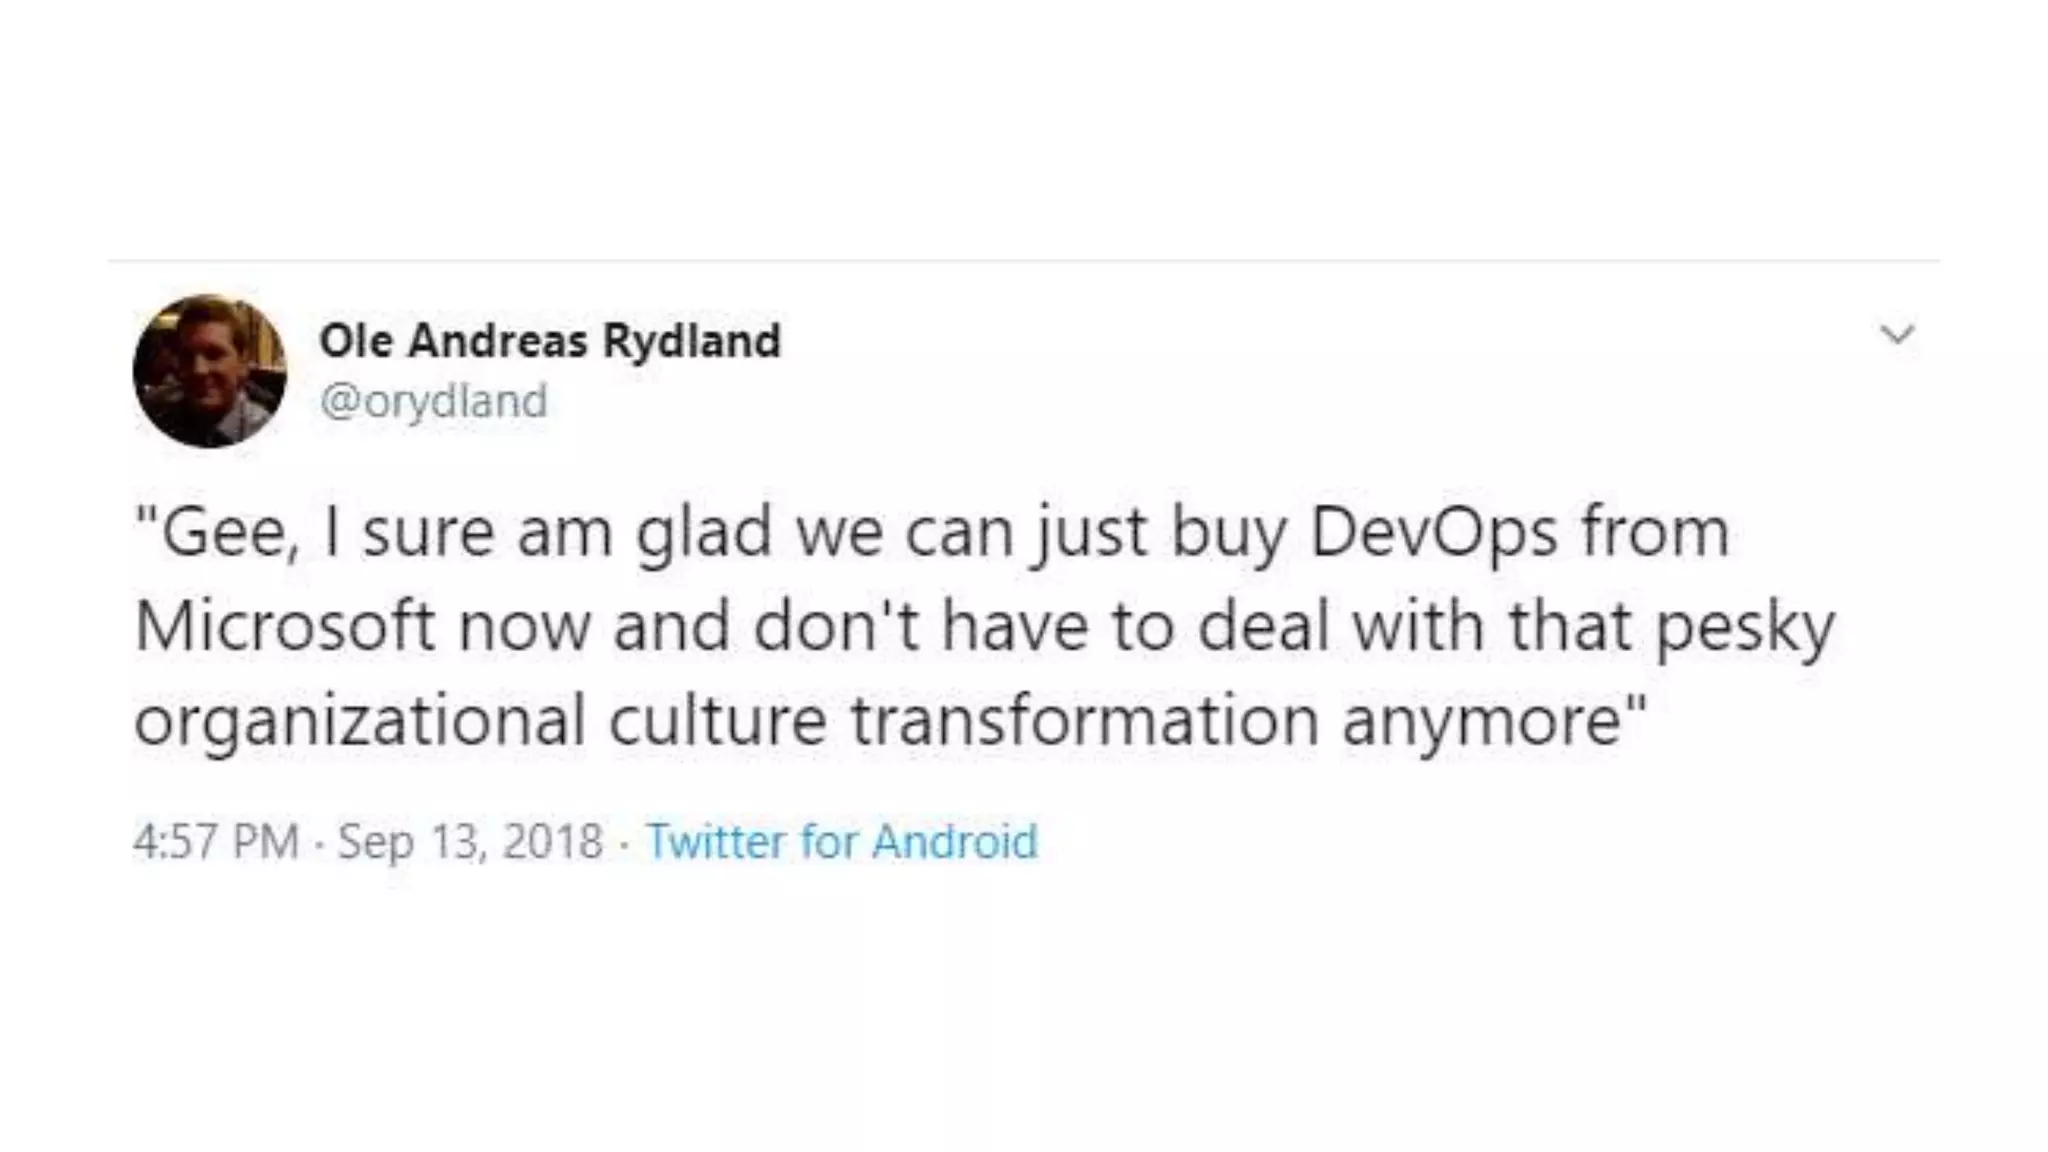Viewport: 2048px width, 1152px height.
Task: Click the word glad in the tweet
Action: 704,533
